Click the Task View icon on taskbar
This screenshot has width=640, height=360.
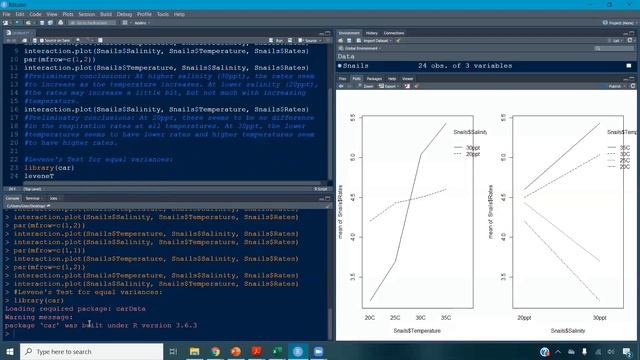click(x=173, y=351)
